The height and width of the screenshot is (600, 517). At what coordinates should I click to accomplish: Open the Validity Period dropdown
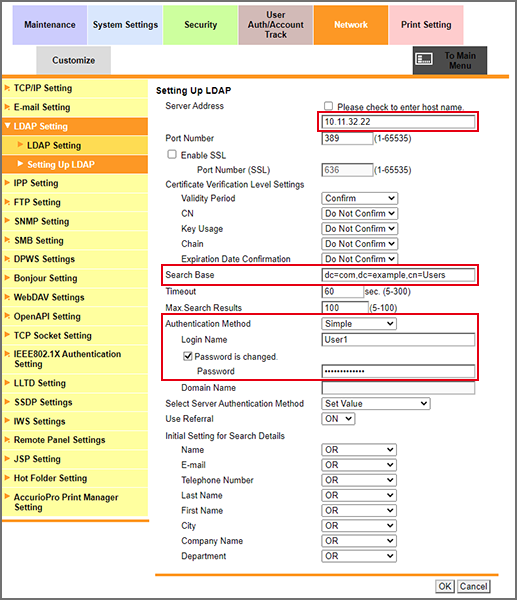point(360,199)
